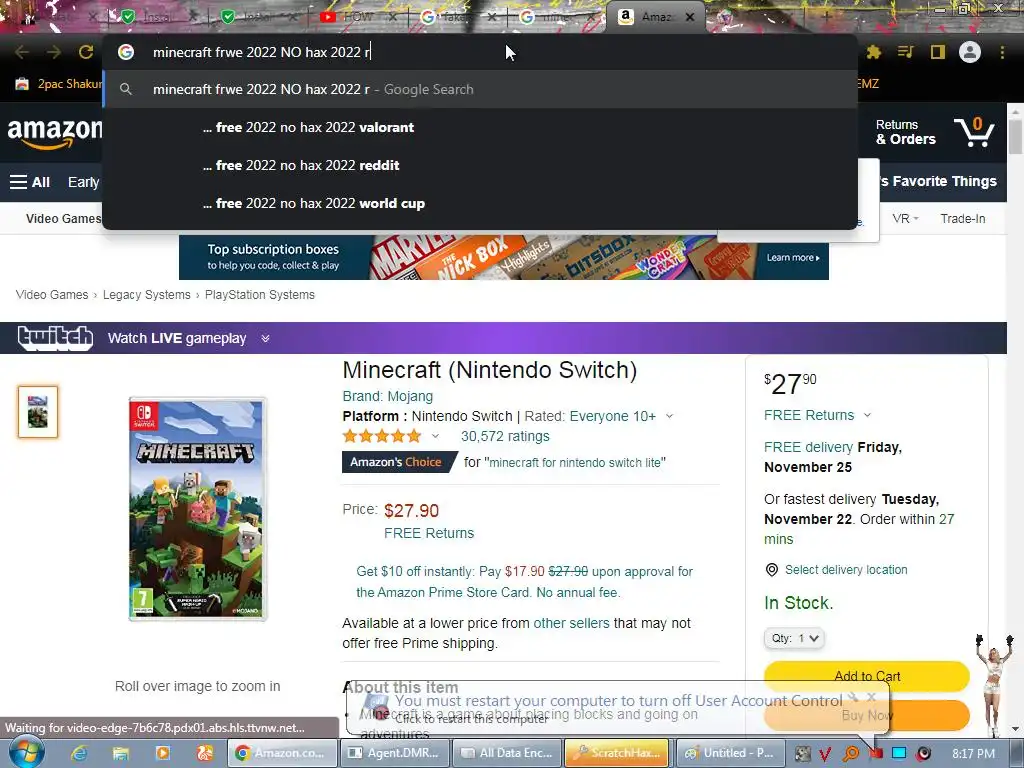Close the active Amazon tab
Screen dimensions: 1024x768
(690, 17)
